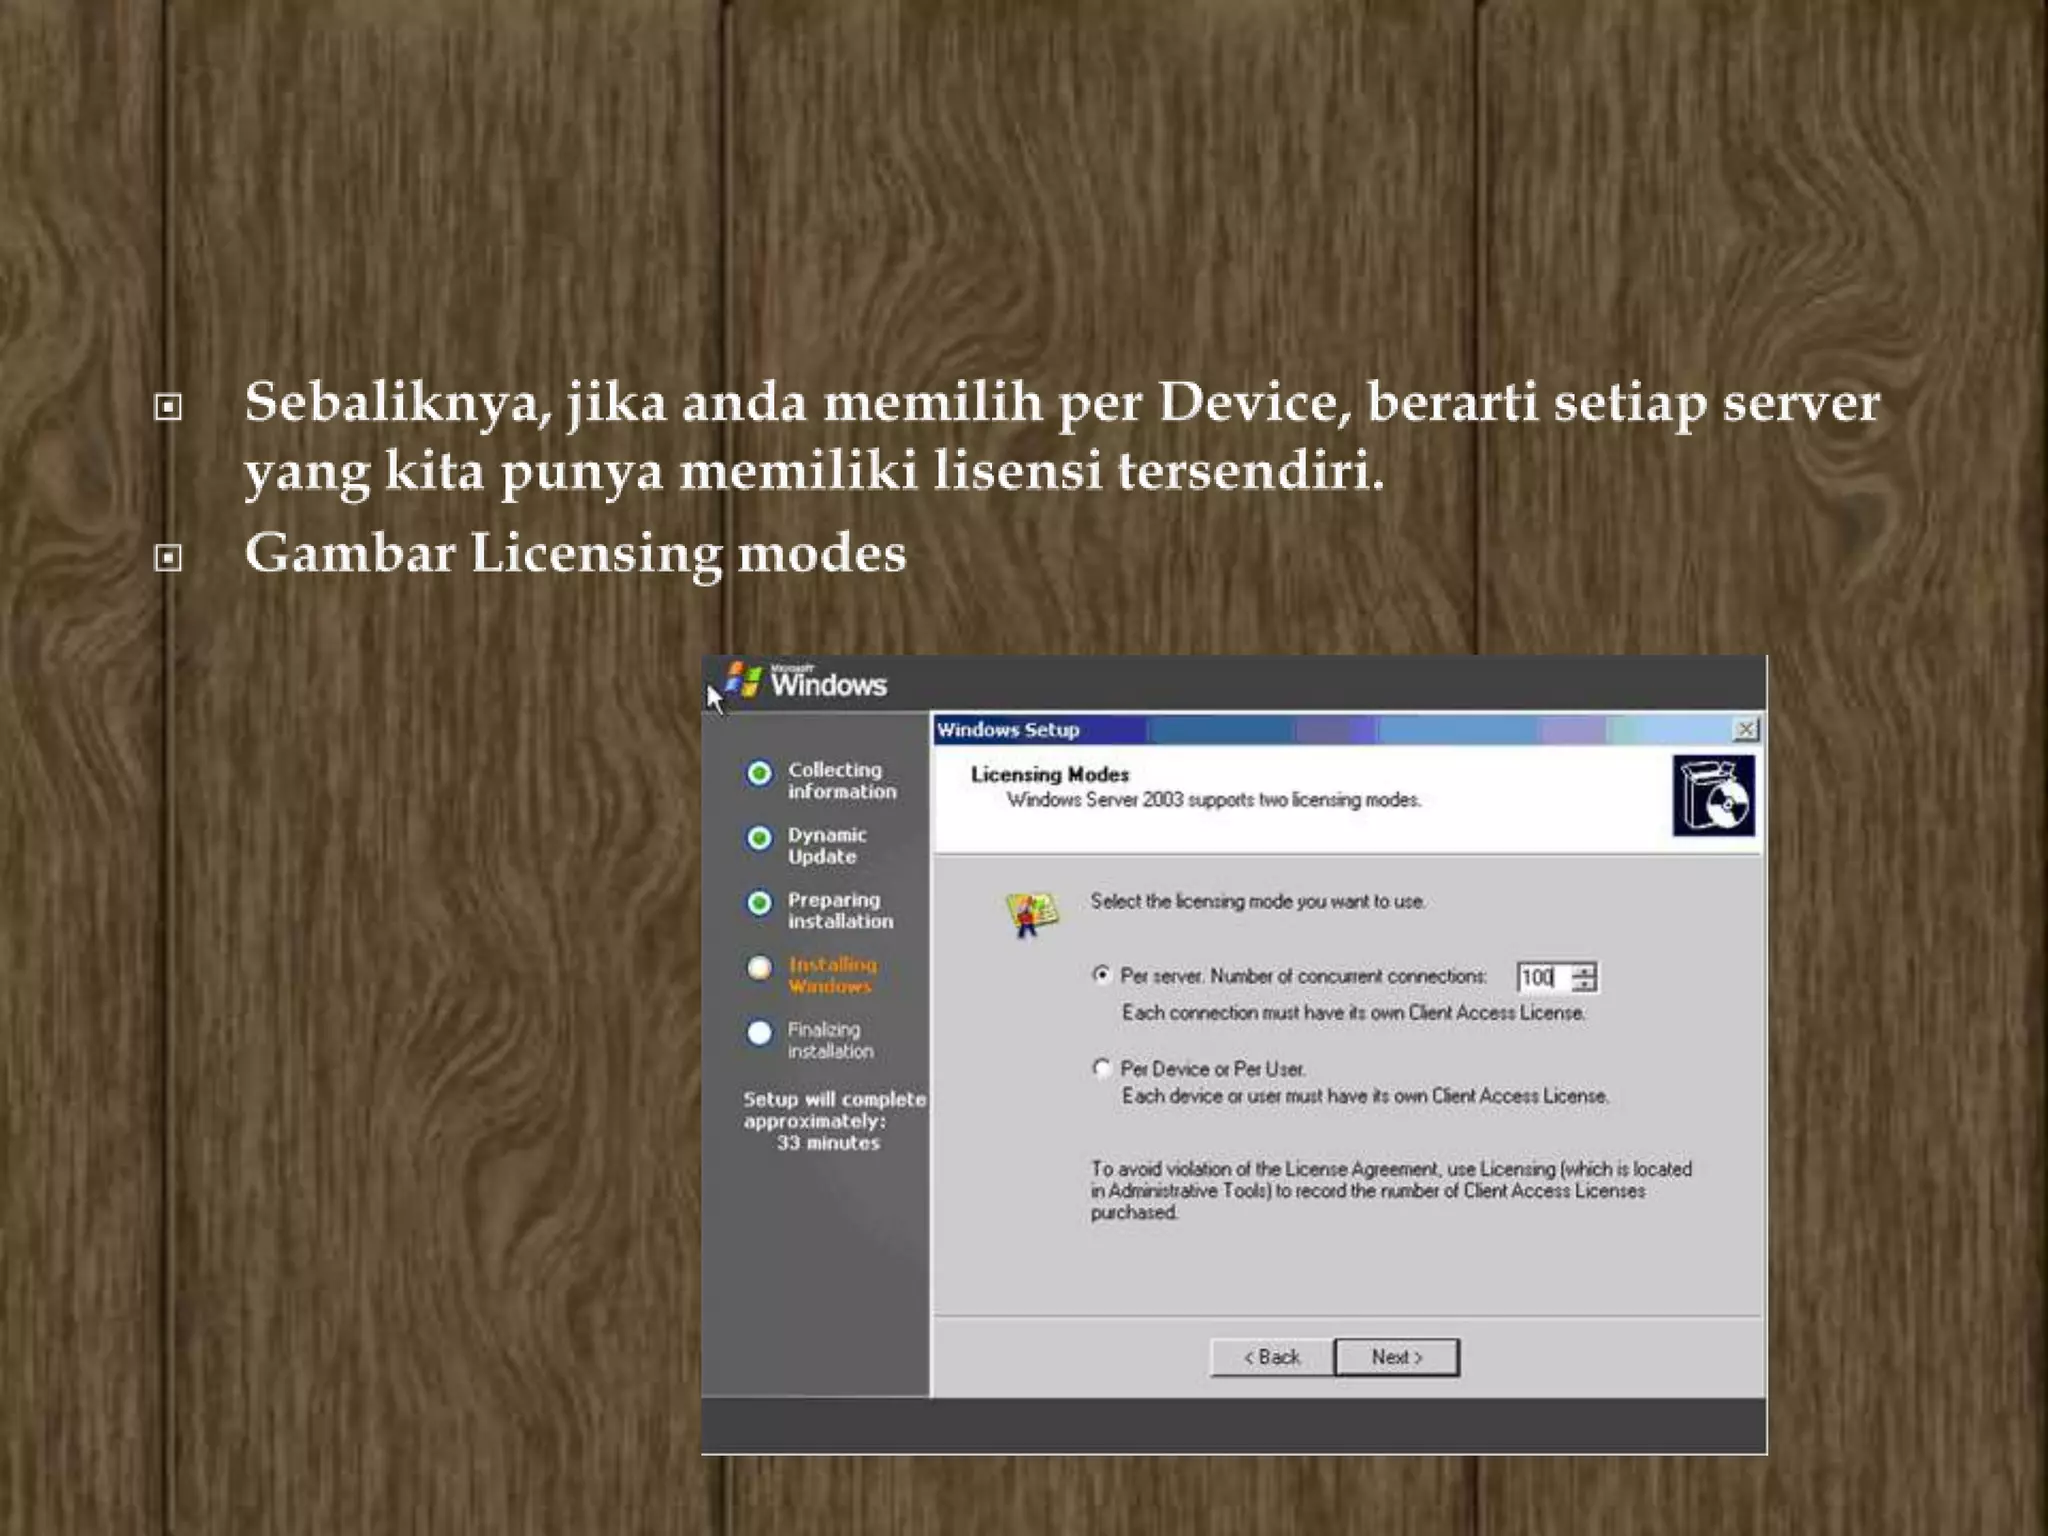
Task: Click the Preparing installation step indicator
Action: [759, 903]
